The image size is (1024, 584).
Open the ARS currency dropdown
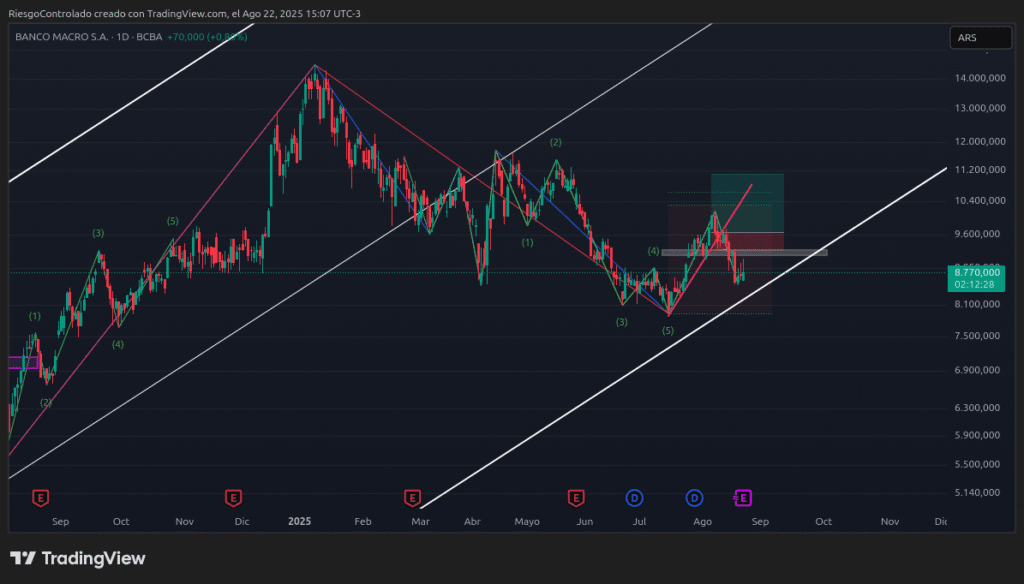(x=979, y=38)
